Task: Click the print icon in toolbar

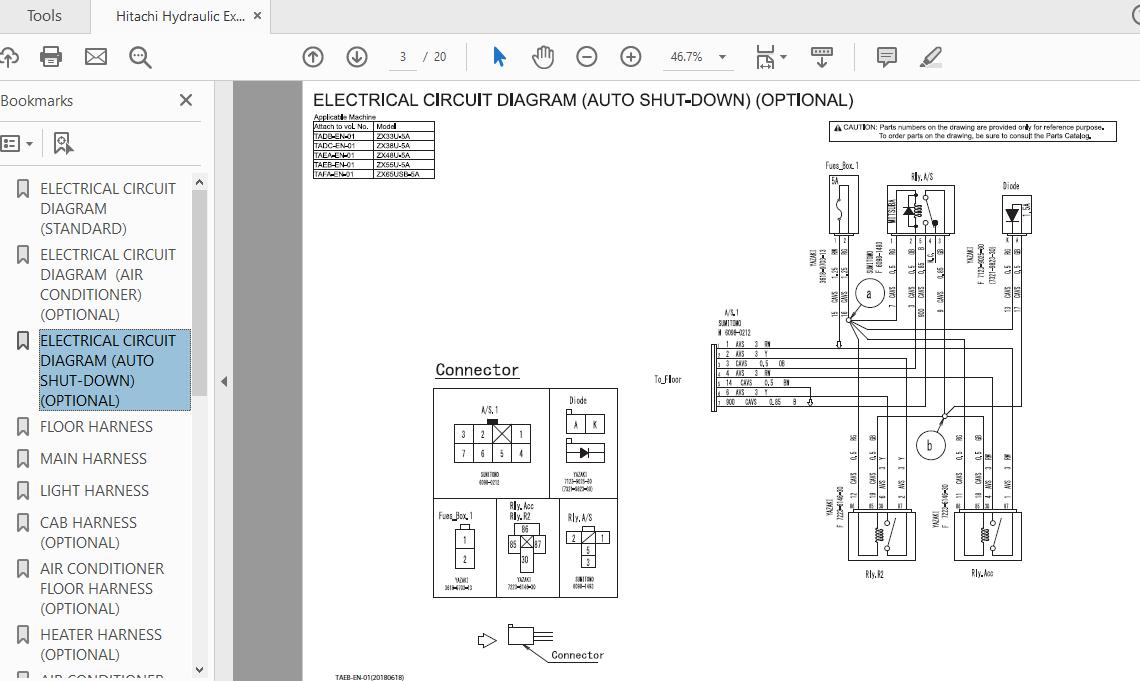Action: click(x=51, y=57)
